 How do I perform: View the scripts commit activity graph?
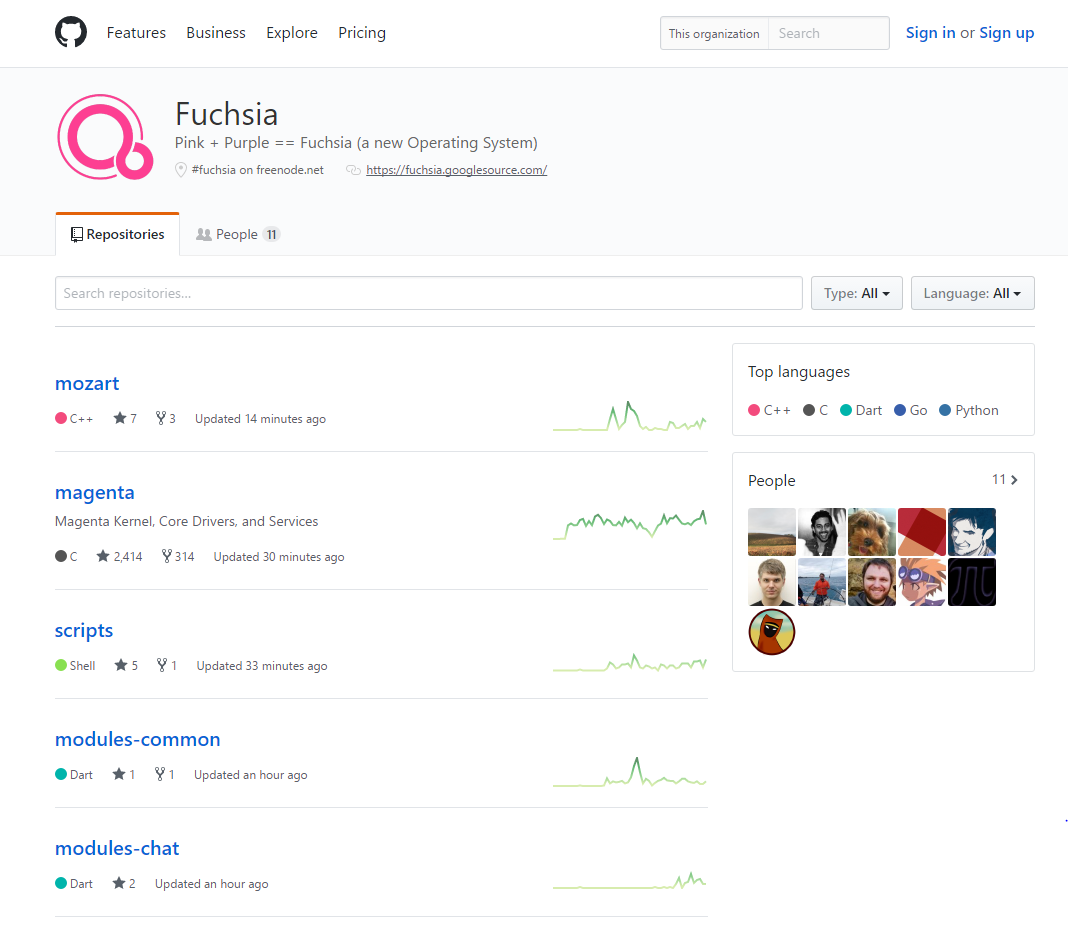coord(629,662)
